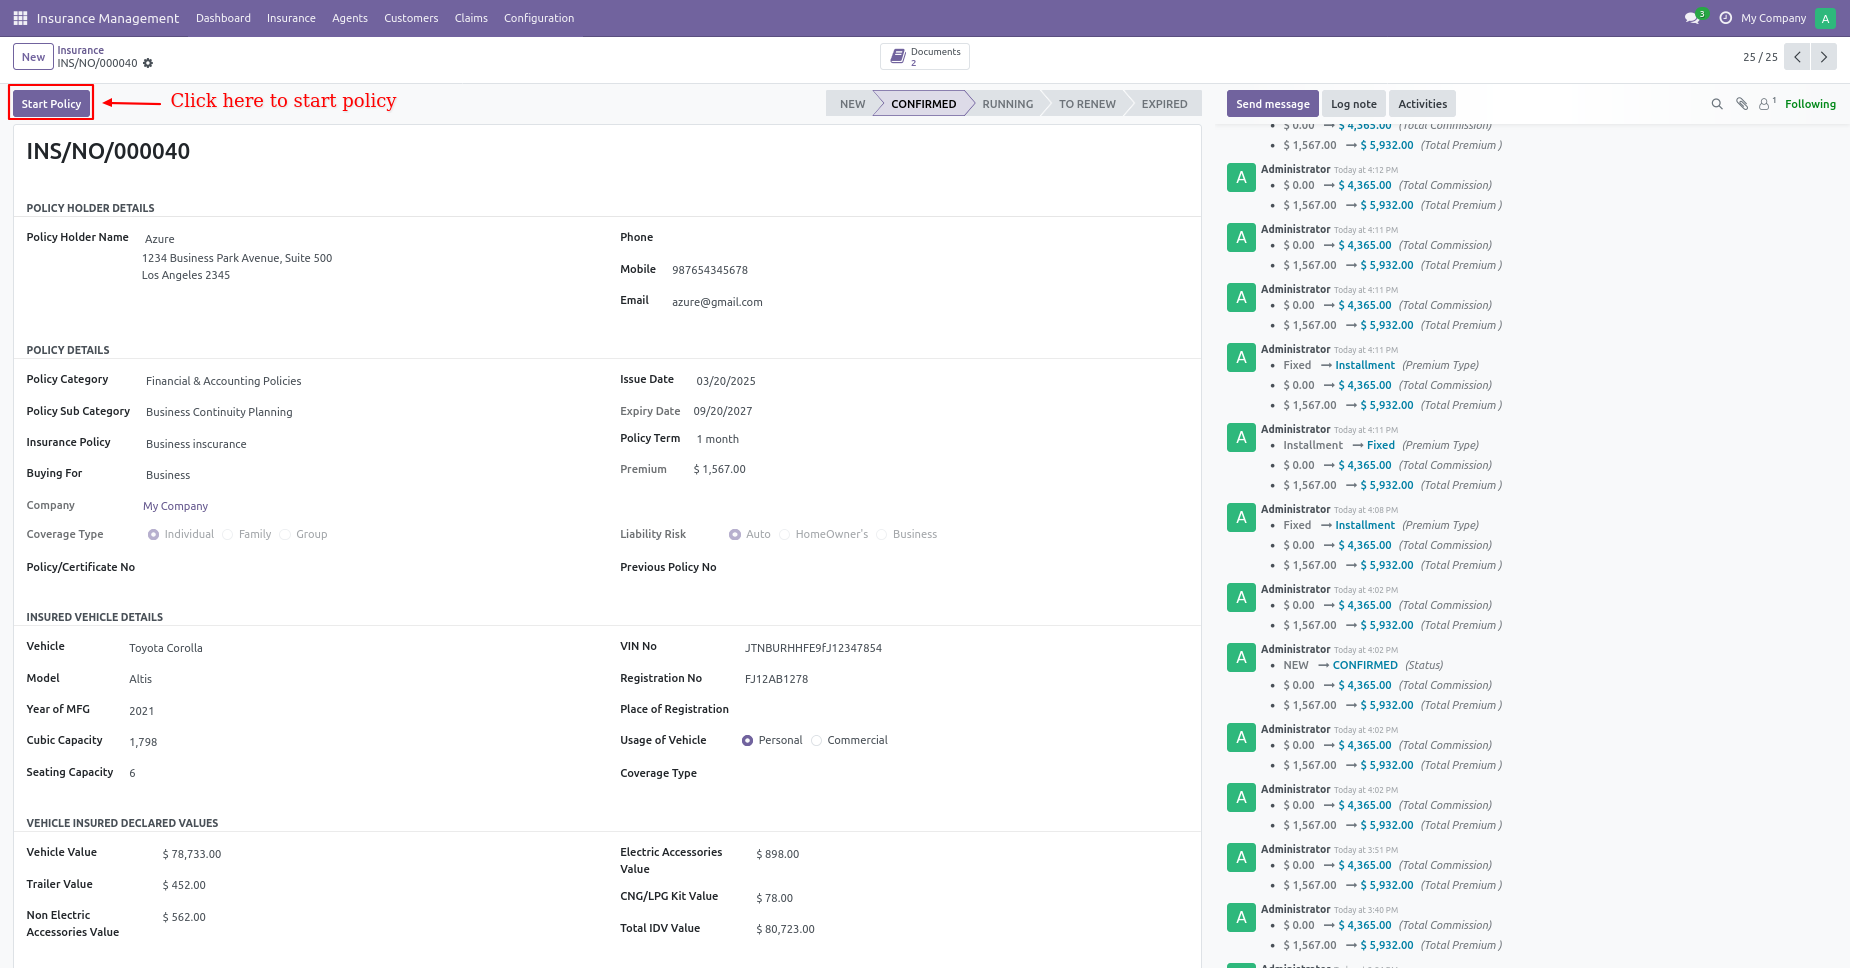Screen dimensions: 1850x968
Task: Create a New record
Action: 34,57
